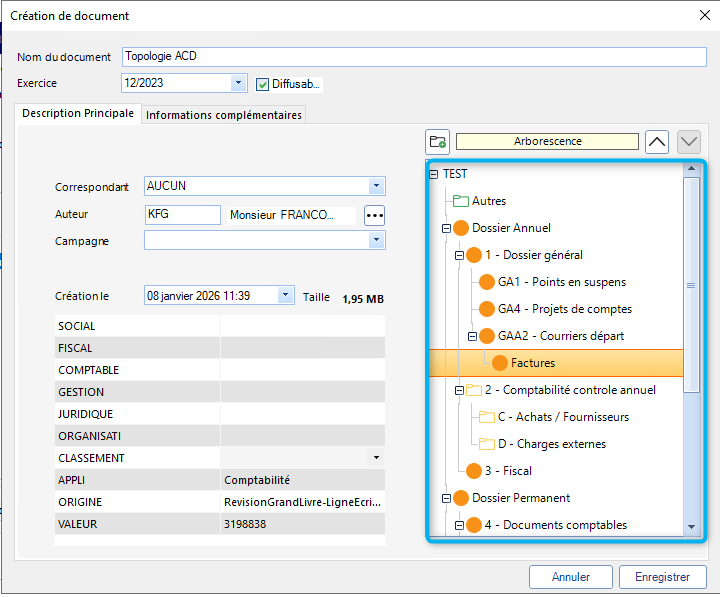
Task: Click the green Autres folder icon
Action: [x=461, y=201]
